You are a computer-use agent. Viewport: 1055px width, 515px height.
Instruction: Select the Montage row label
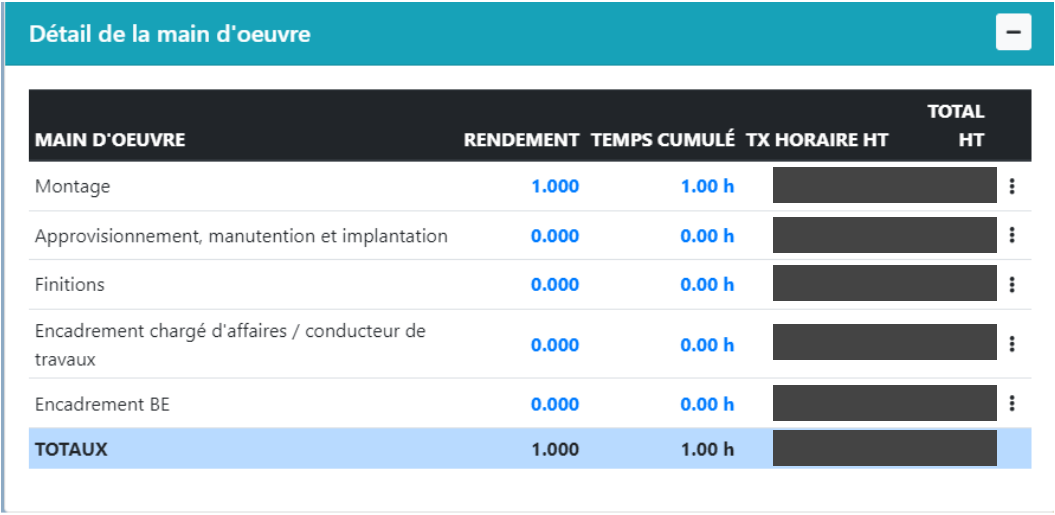[72, 187]
